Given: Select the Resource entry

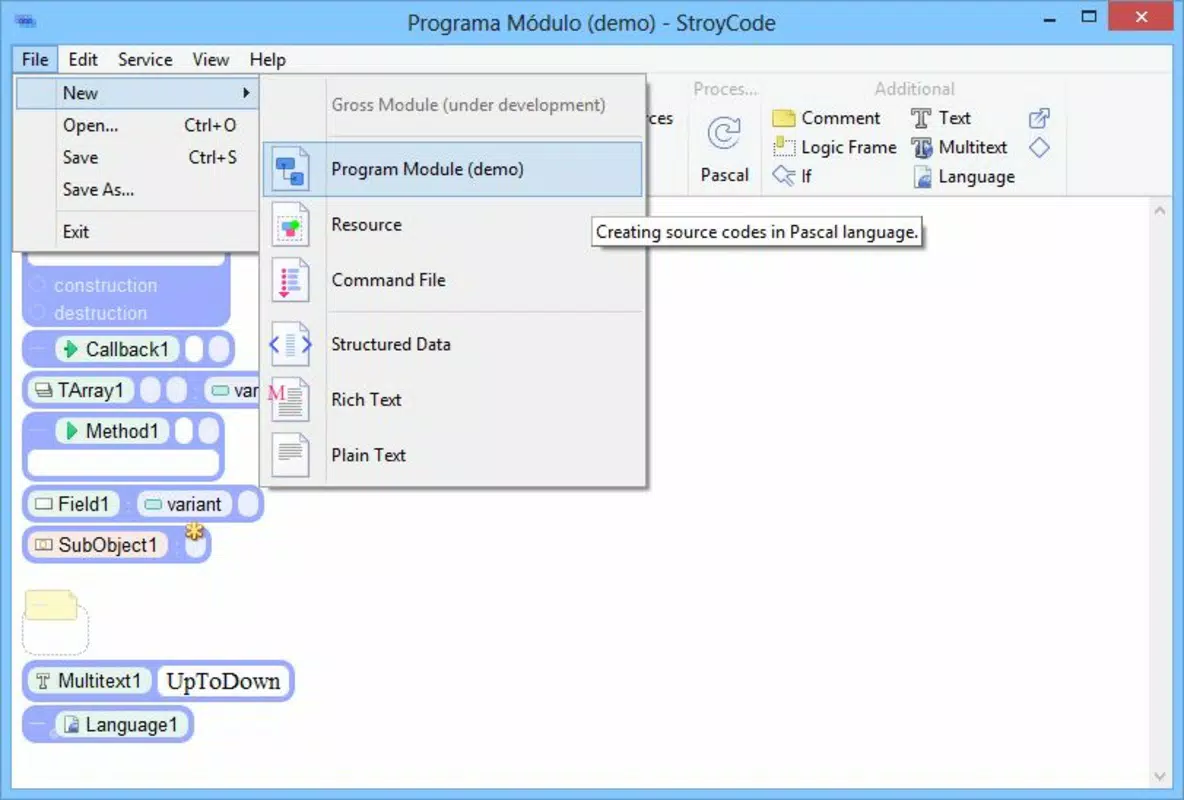Looking at the screenshot, I should tap(453, 224).
